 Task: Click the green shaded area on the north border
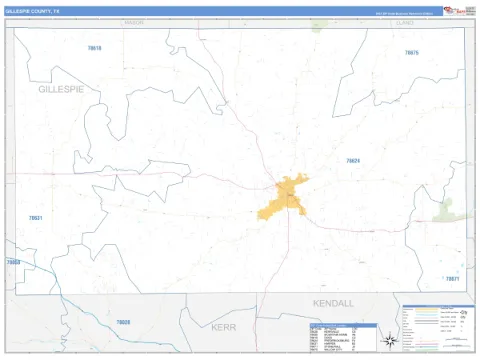click(319, 26)
